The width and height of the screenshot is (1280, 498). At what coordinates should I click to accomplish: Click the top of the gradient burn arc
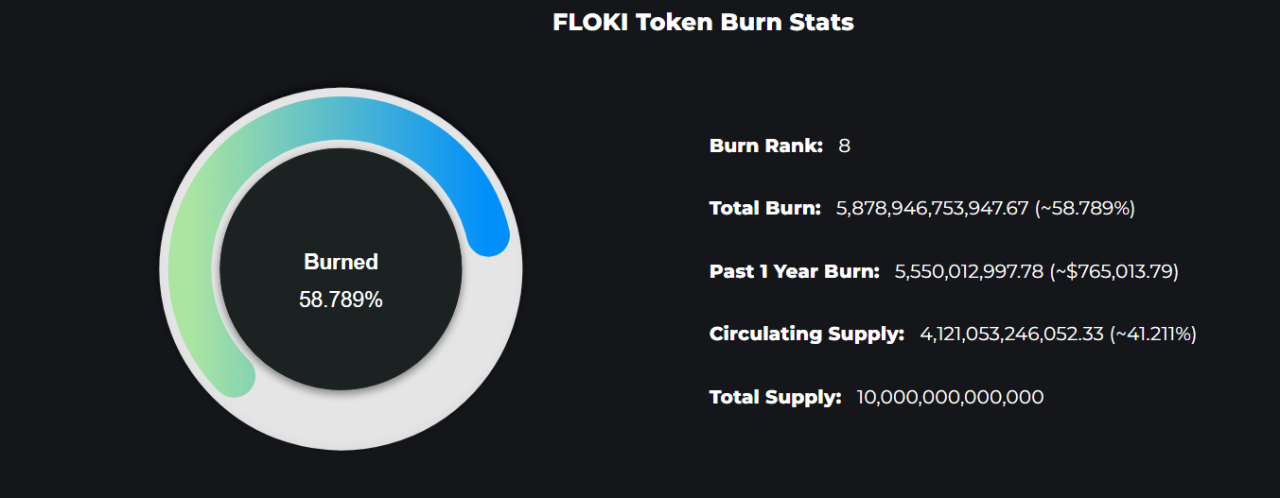pos(341,116)
